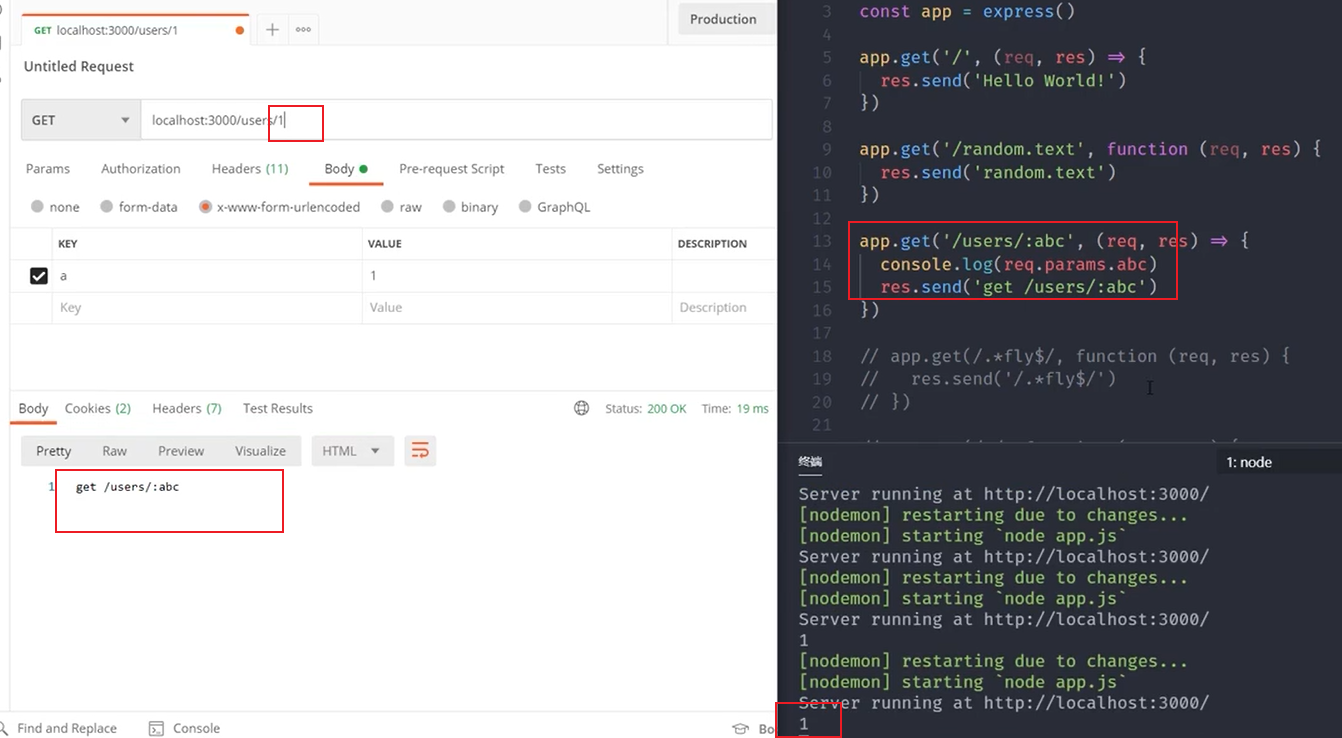Switch response view to Visualize
This screenshot has height=738, width=1342.
click(x=261, y=451)
